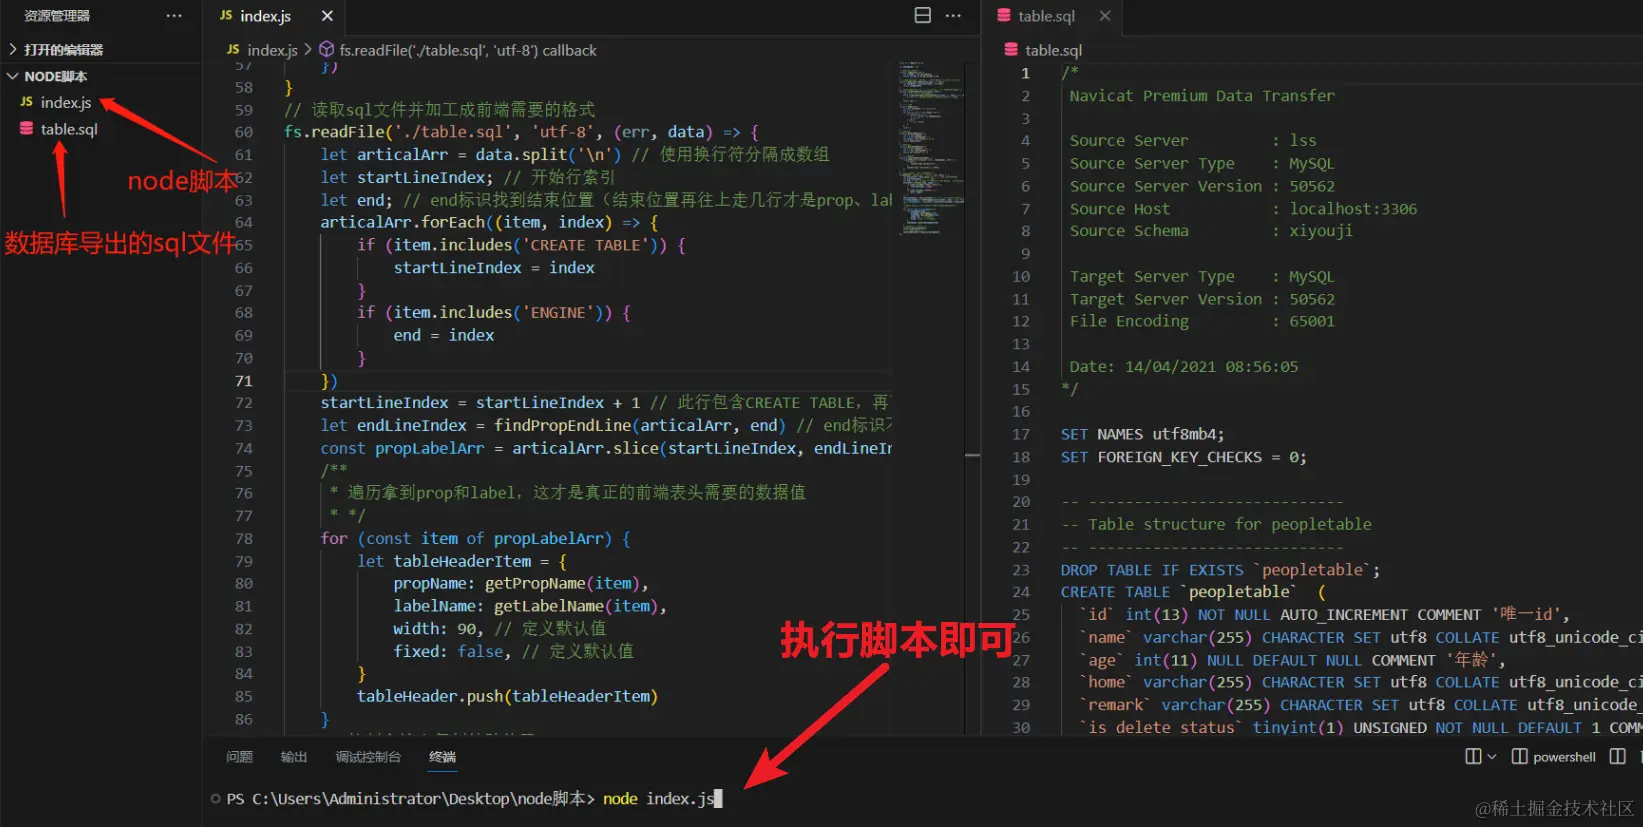Viewport: 1643px width, 827px height.
Task: Select the 终端 panel tab
Action: 442,757
